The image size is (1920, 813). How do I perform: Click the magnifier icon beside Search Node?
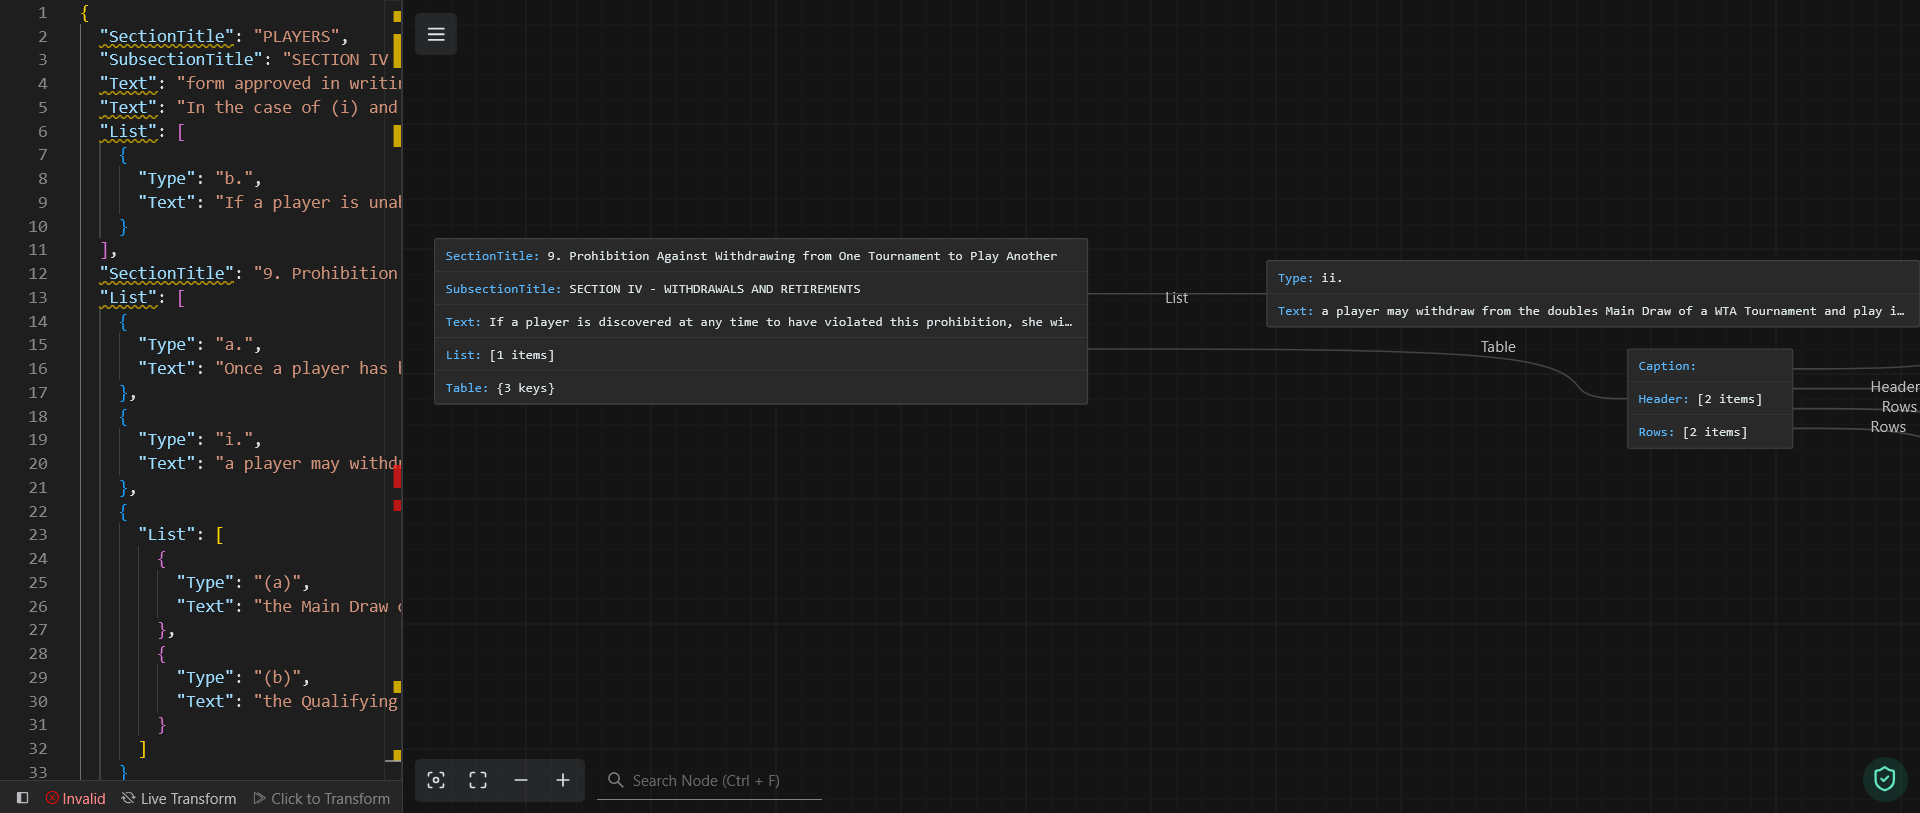pyautogui.click(x=616, y=780)
